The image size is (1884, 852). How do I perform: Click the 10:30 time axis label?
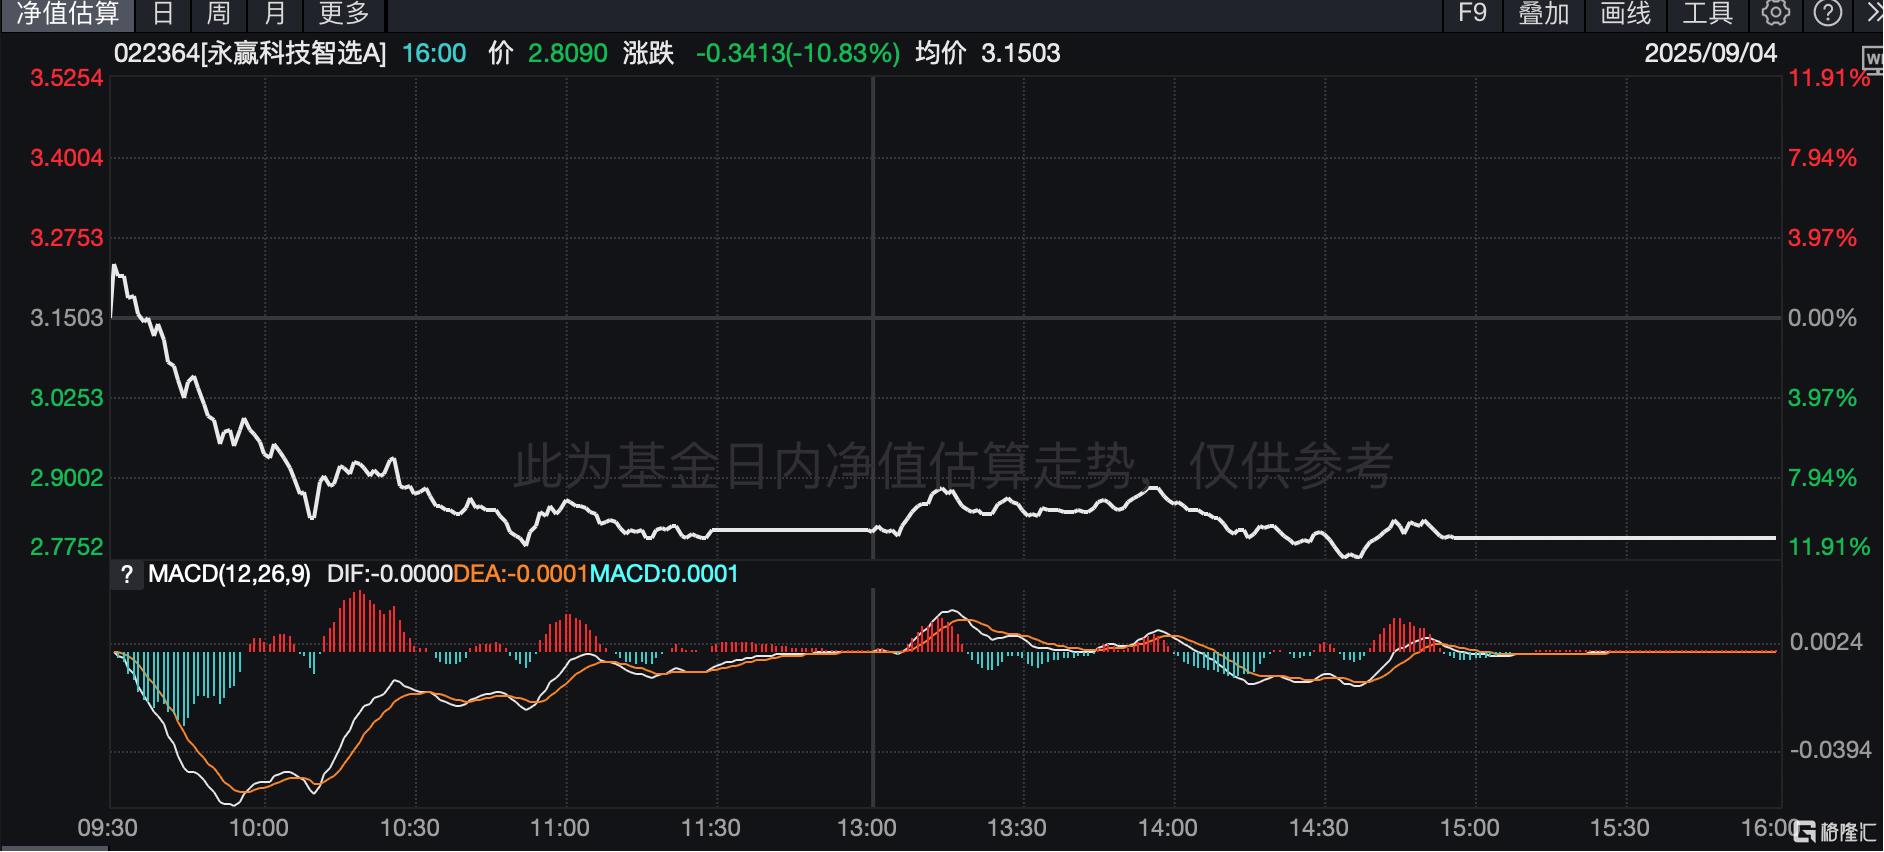point(410,828)
